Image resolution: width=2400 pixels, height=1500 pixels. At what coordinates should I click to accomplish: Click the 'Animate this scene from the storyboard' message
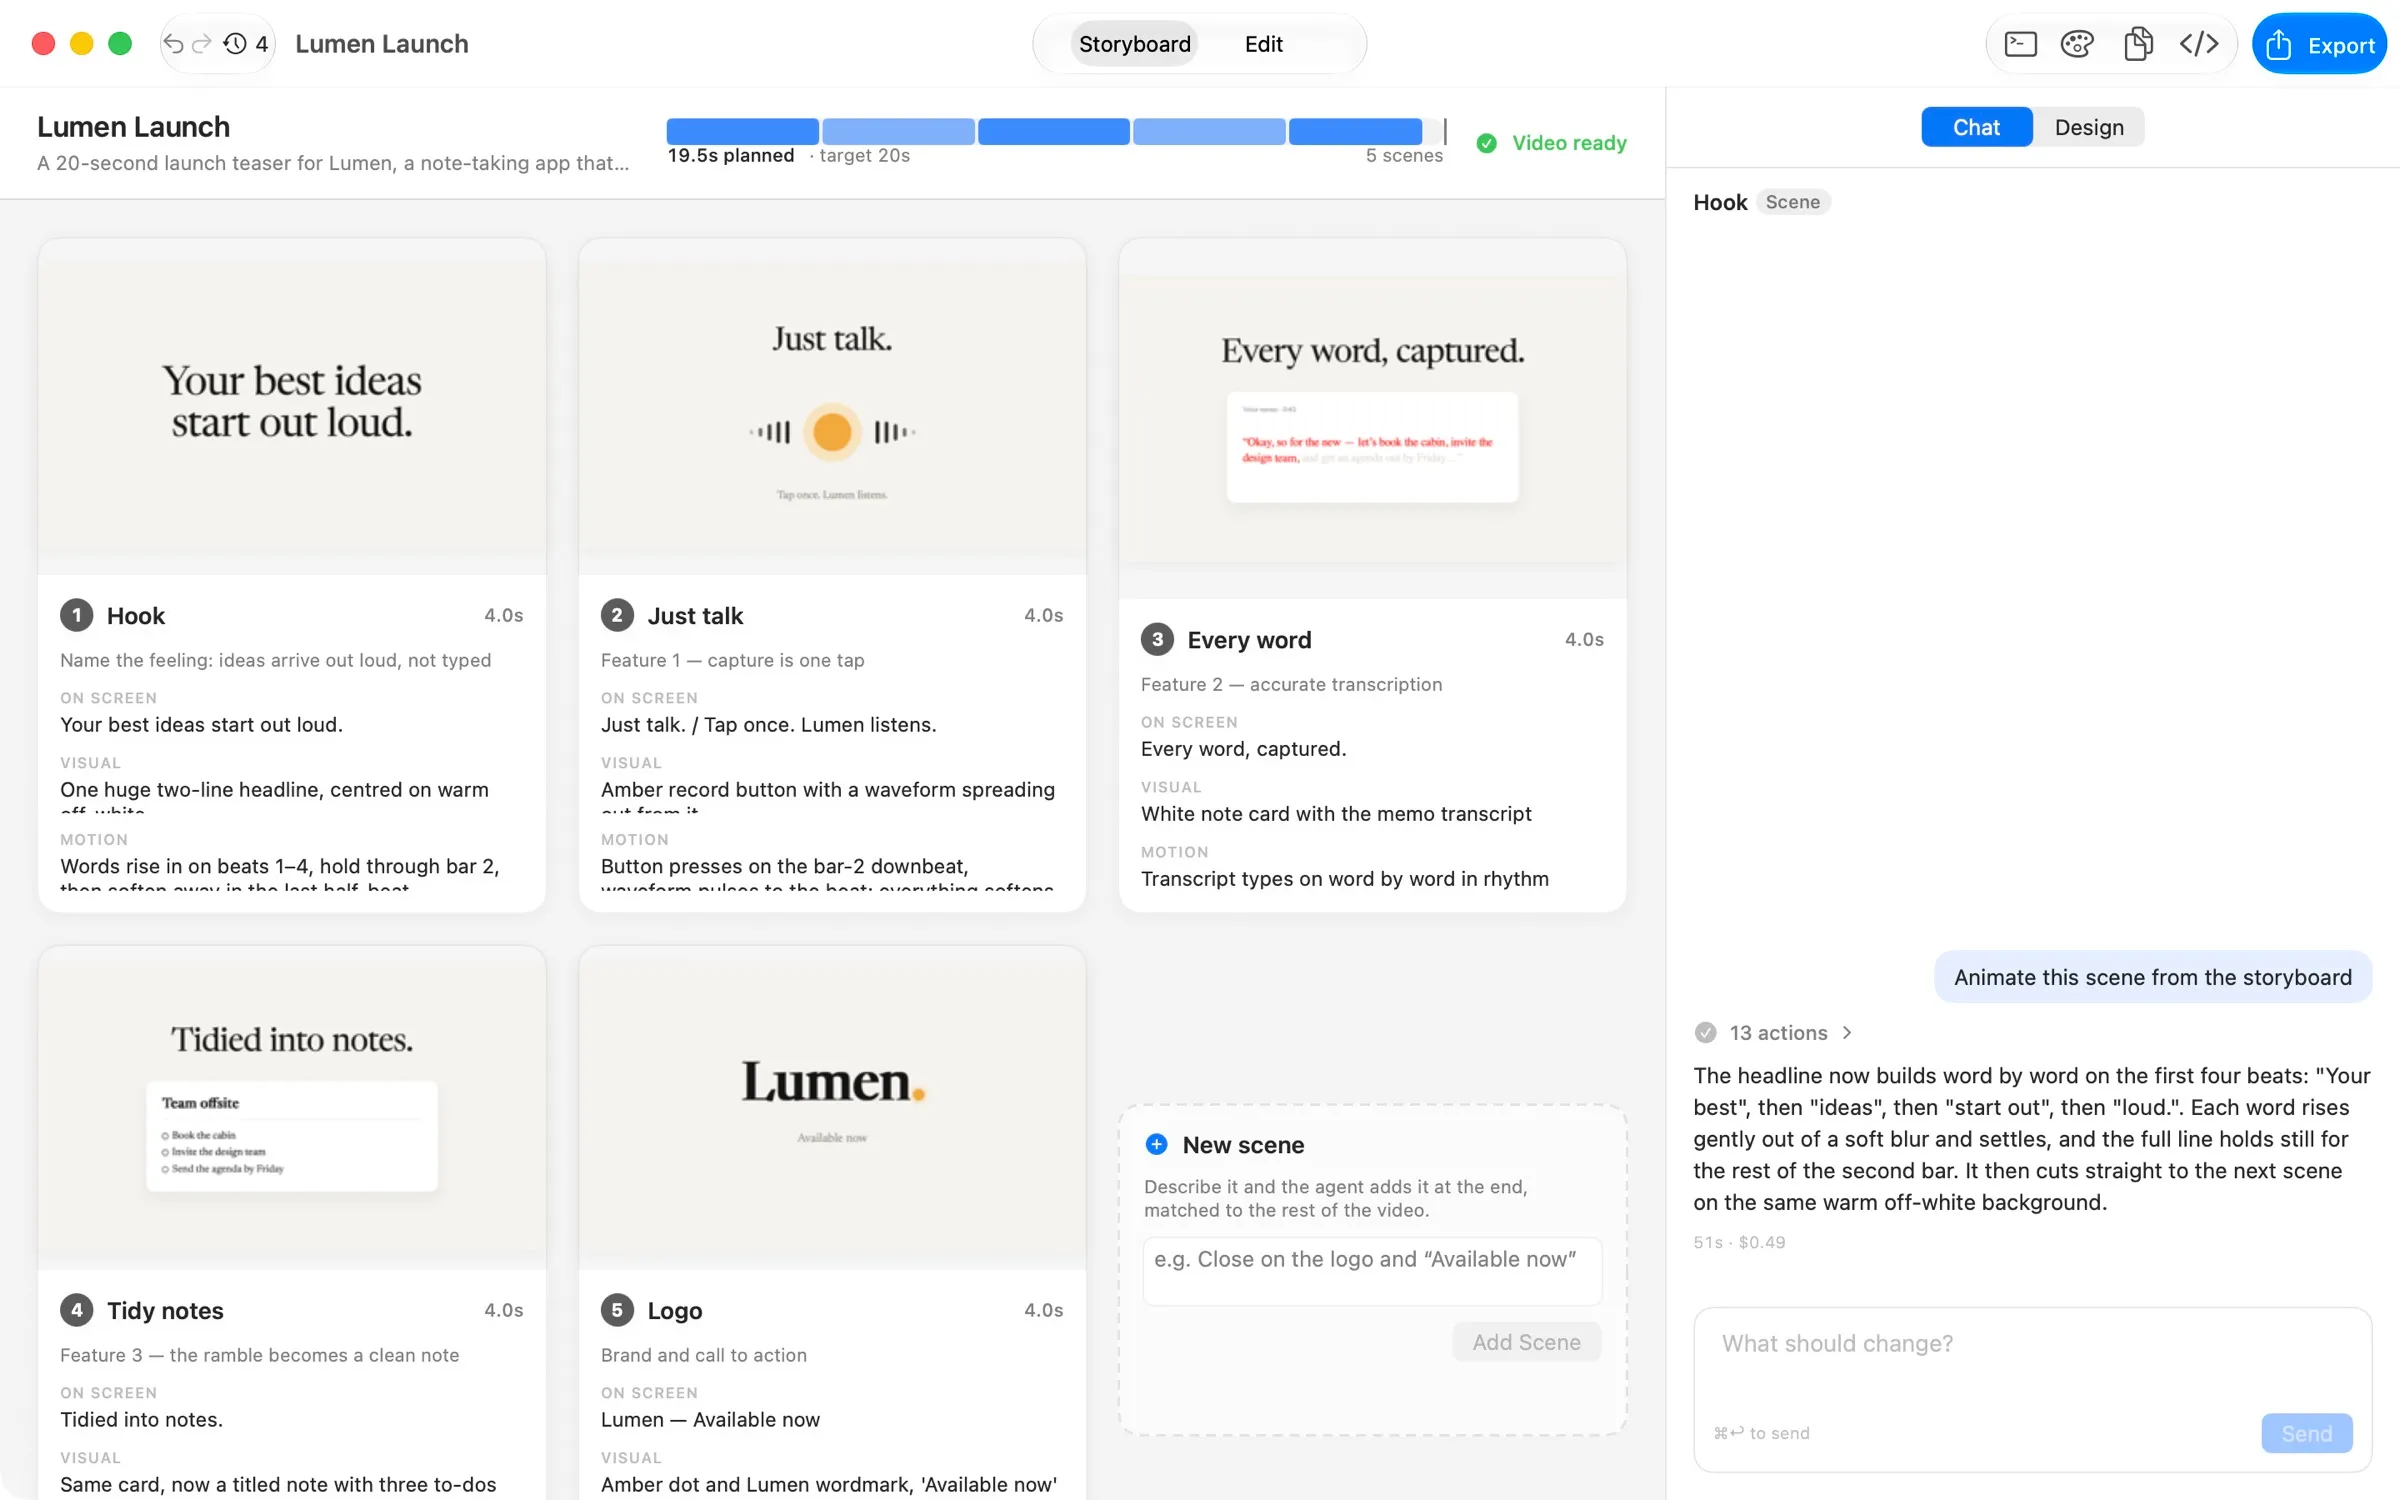pyautogui.click(x=2152, y=977)
